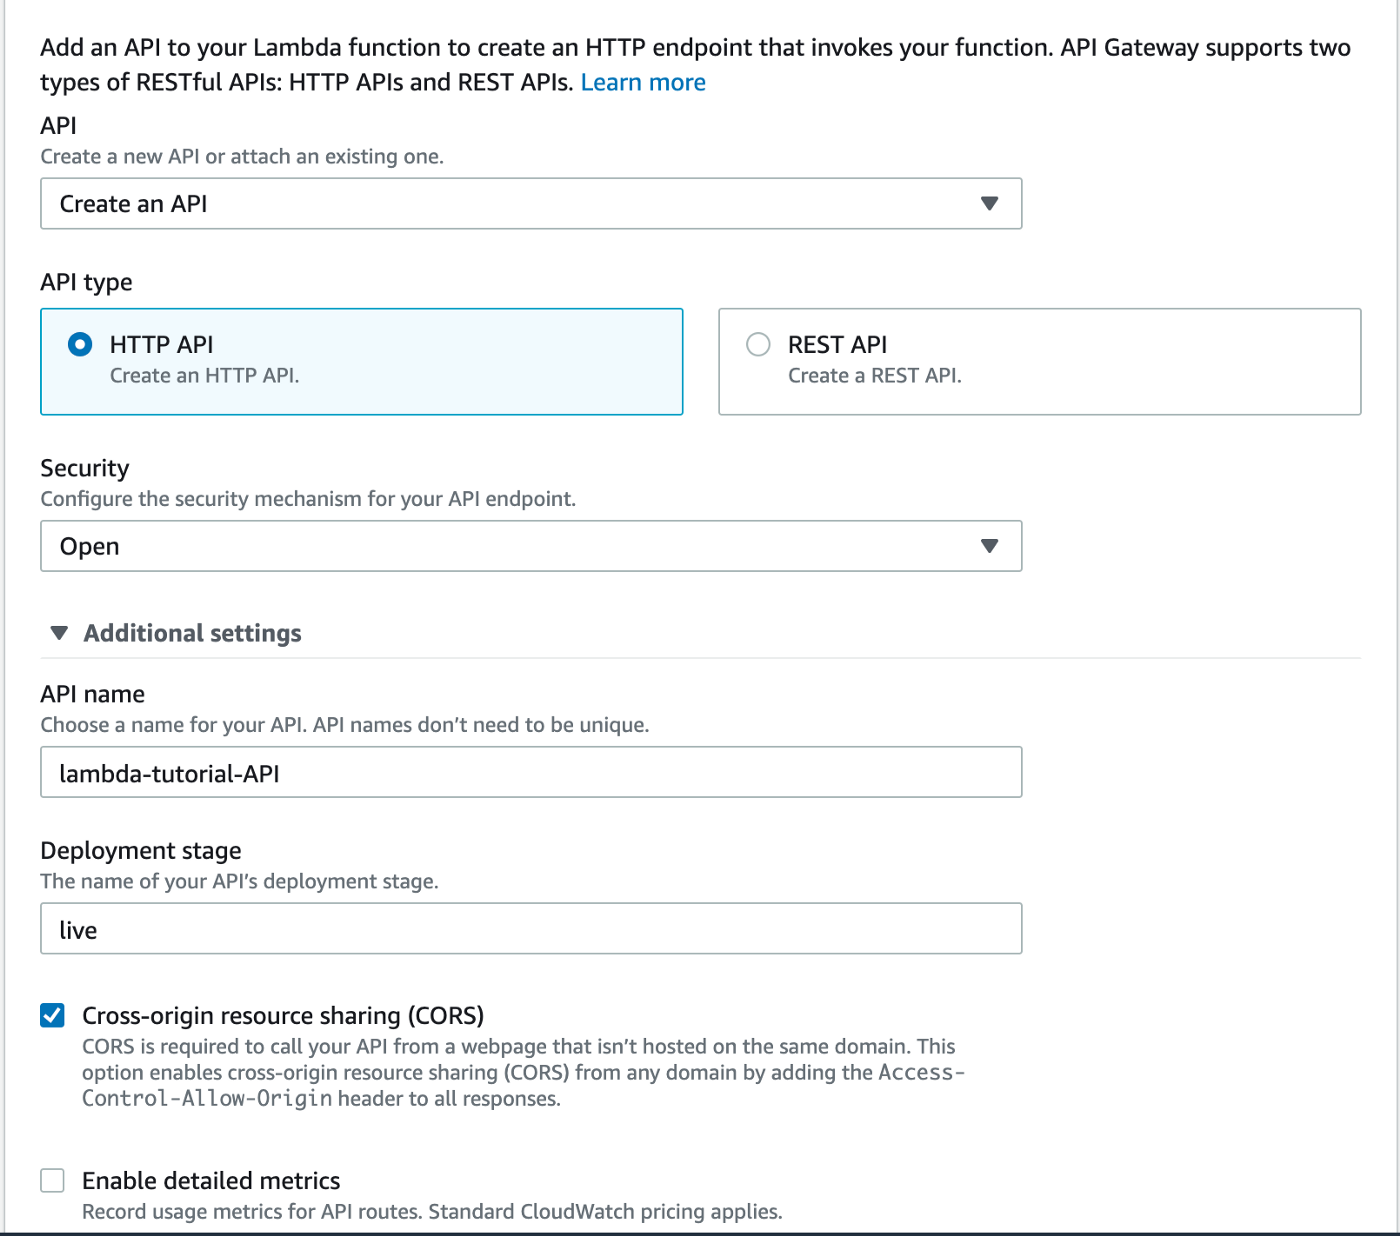Click the 'Create an HTTP API.' description text
The width and height of the screenshot is (1400, 1236).
point(205,376)
